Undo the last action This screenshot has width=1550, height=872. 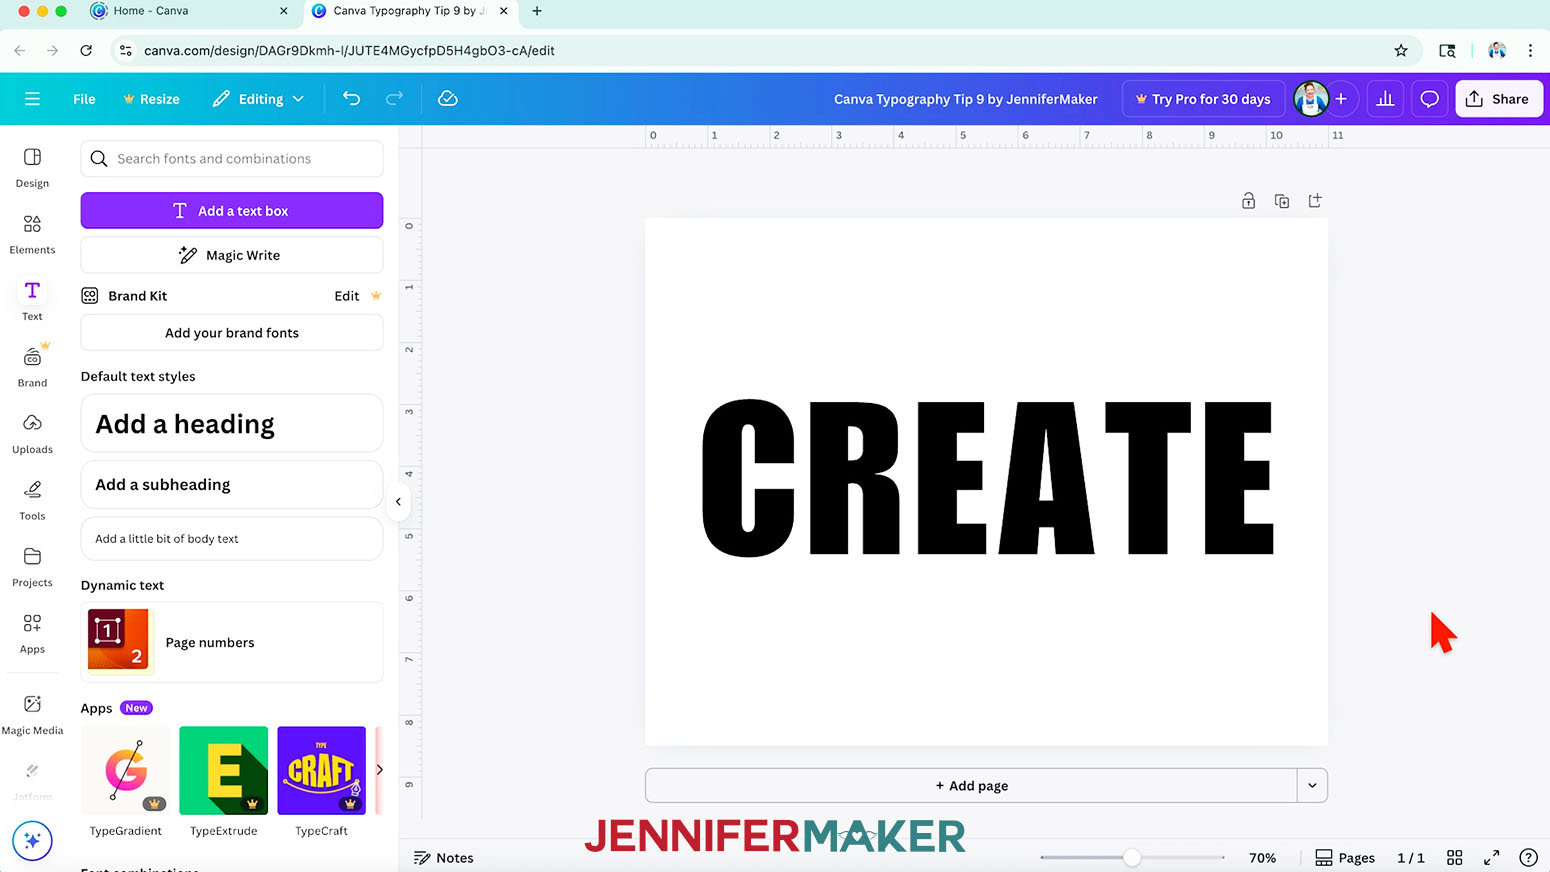point(351,98)
